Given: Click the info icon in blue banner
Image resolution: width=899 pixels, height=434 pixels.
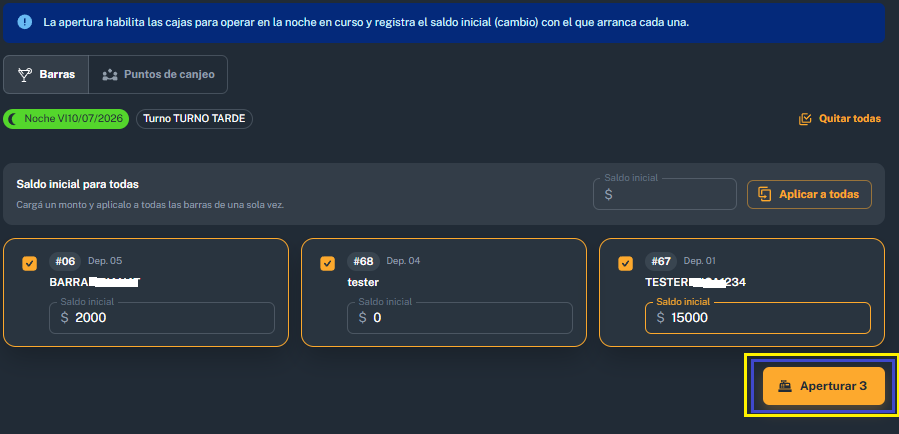Looking at the screenshot, I should [25, 22].
